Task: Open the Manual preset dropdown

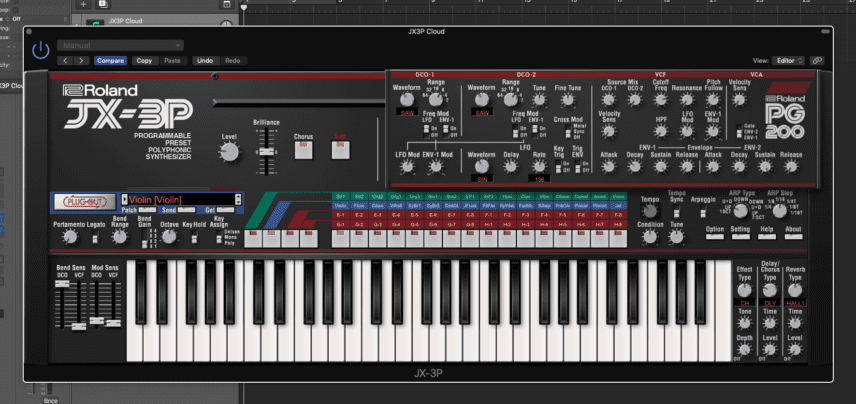Action: point(120,45)
